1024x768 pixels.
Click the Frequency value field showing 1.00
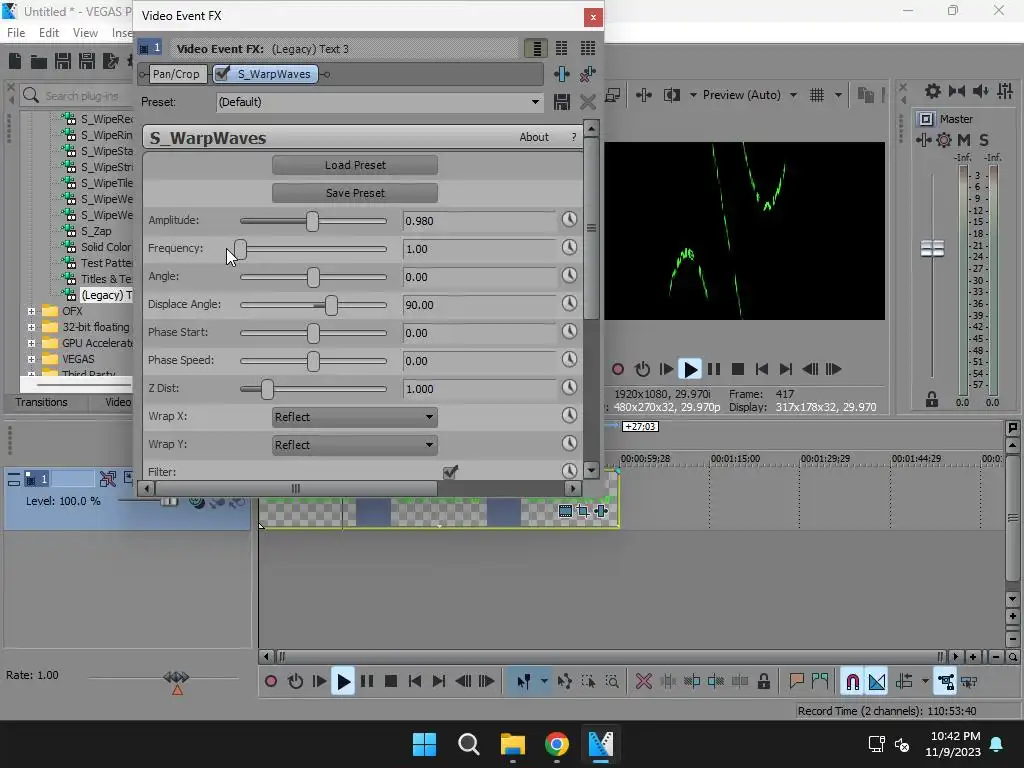(x=479, y=249)
